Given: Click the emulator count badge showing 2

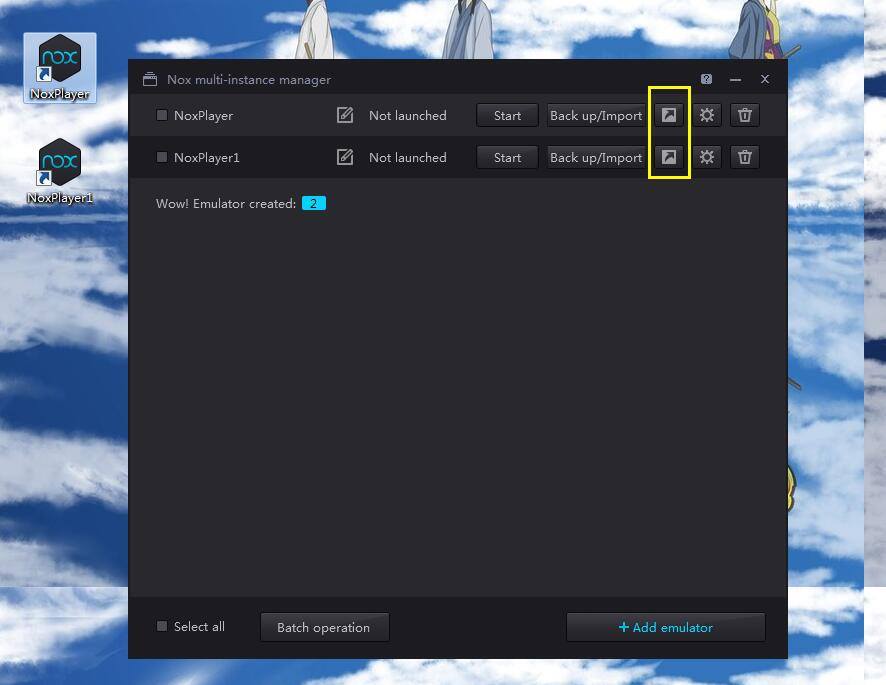Looking at the screenshot, I should pyautogui.click(x=314, y=203).
